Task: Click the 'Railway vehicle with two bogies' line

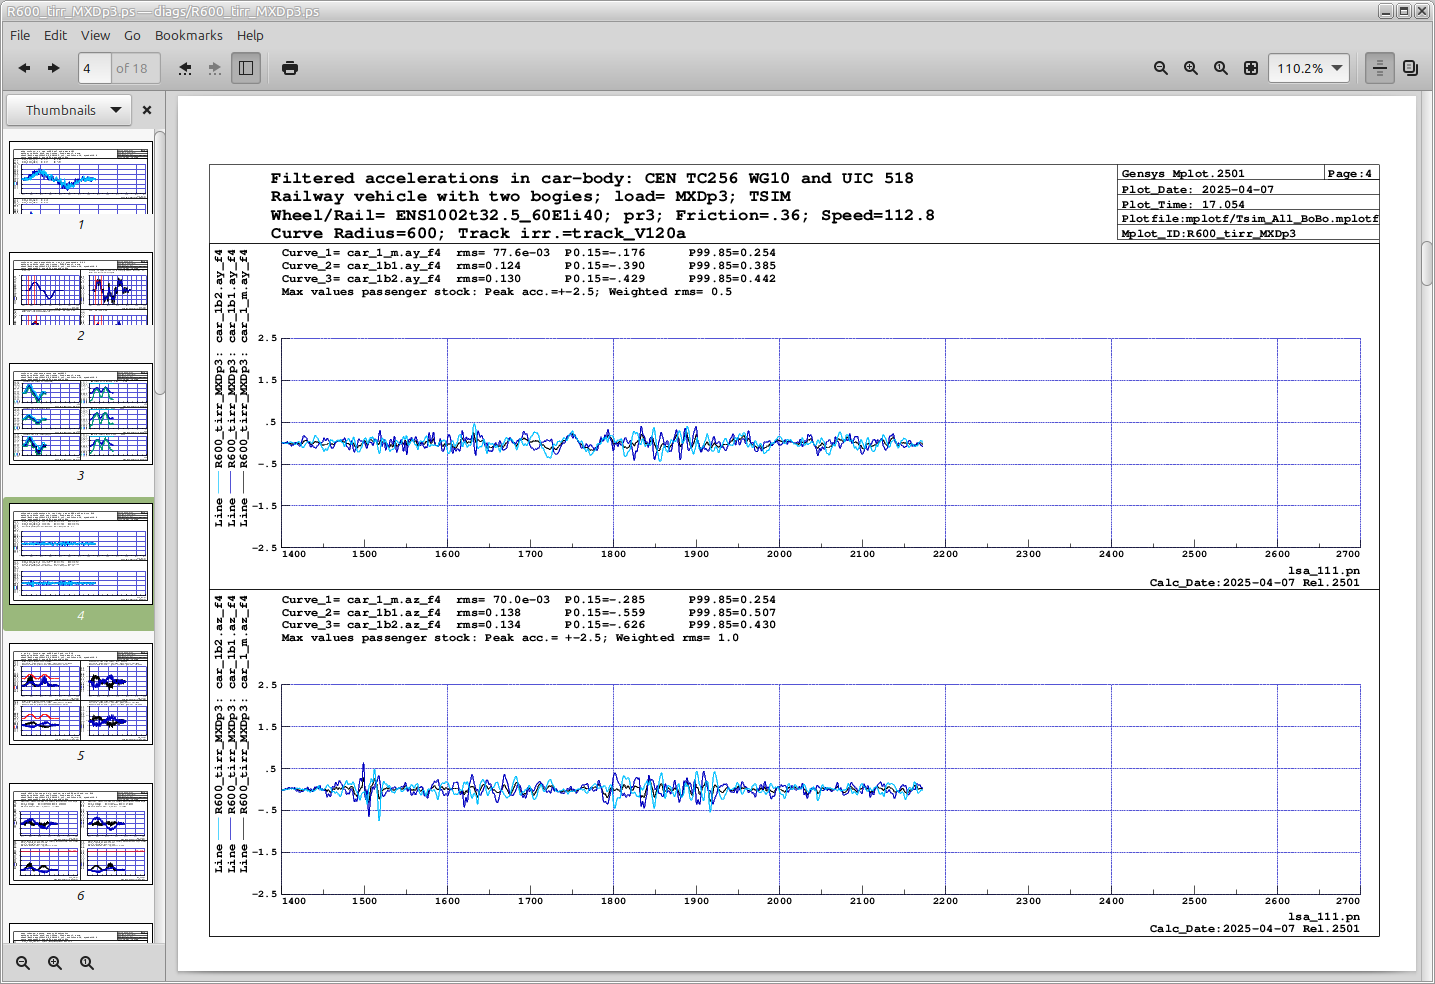Action: [x=531, y=196]
